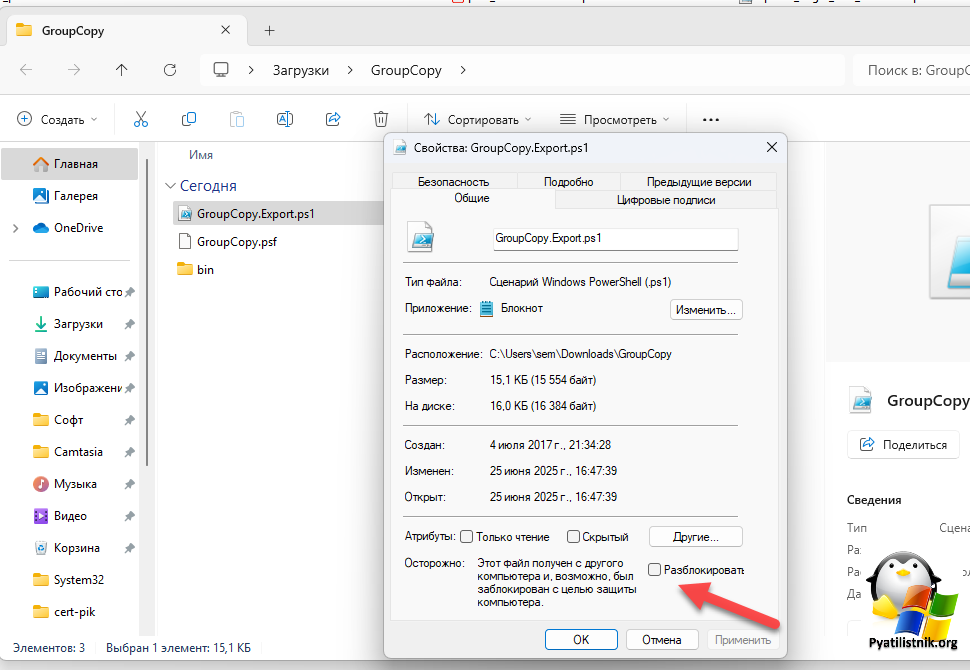Unpin Рабочий стол using its pin icon
The width and height of the screenshot is (970, 670).
[129, 292]
